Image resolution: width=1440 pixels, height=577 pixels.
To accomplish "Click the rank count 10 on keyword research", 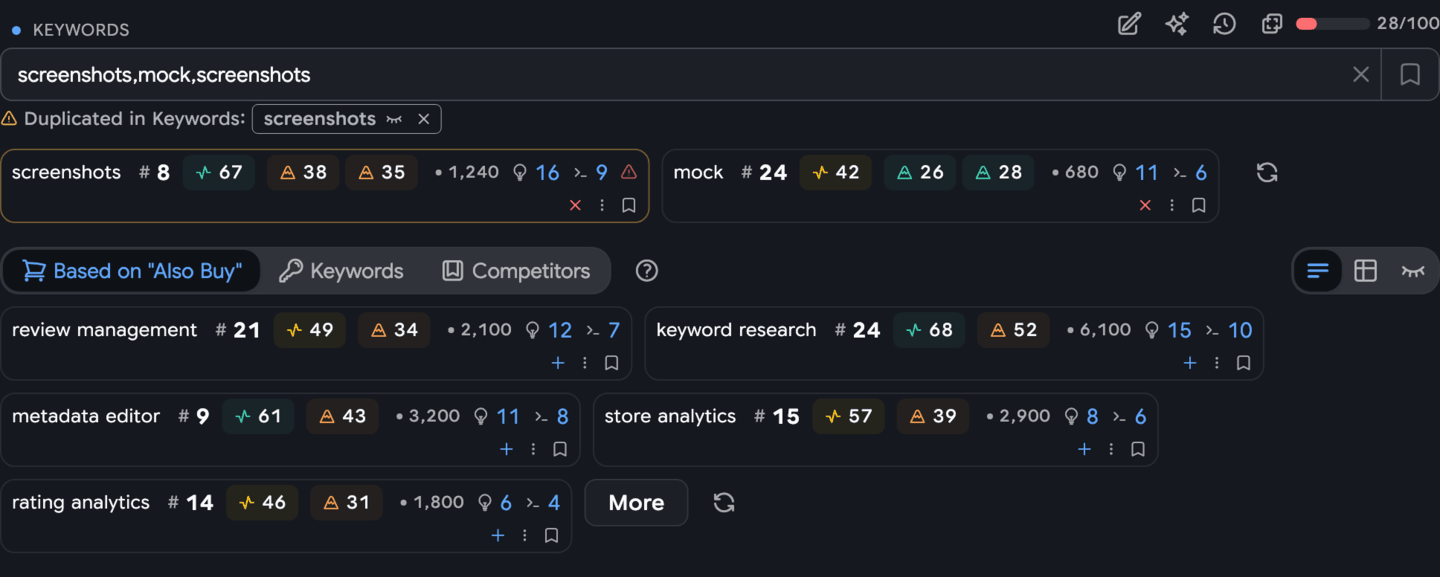I will [1229, 330].
